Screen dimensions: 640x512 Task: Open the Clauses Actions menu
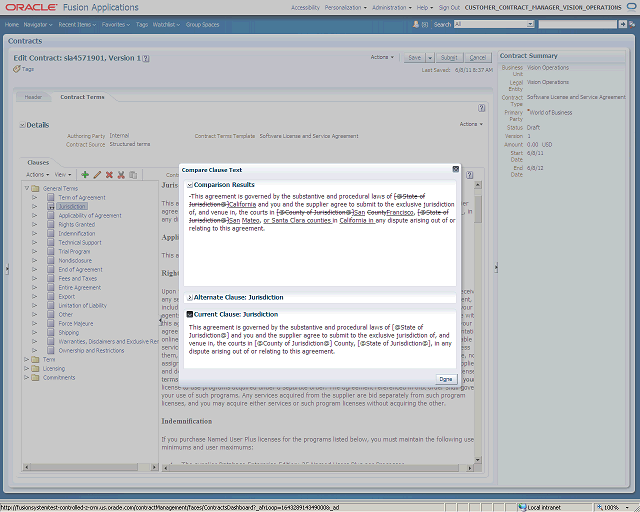pos(38,175)
